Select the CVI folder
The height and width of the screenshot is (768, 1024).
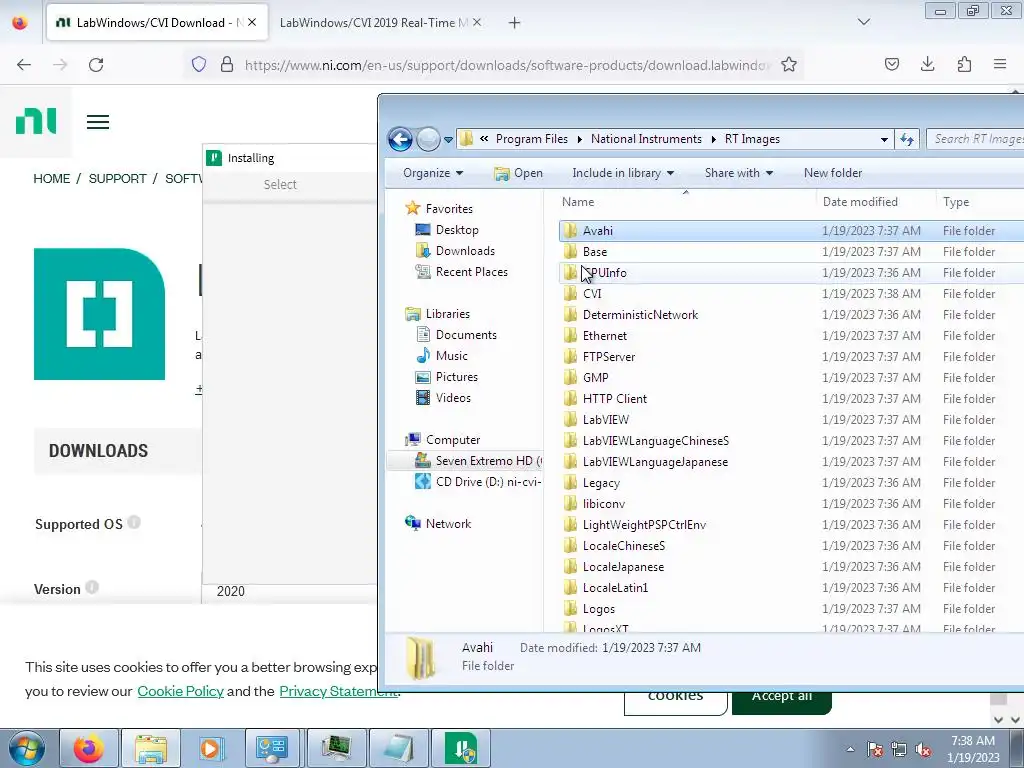(x=592, y=294)
